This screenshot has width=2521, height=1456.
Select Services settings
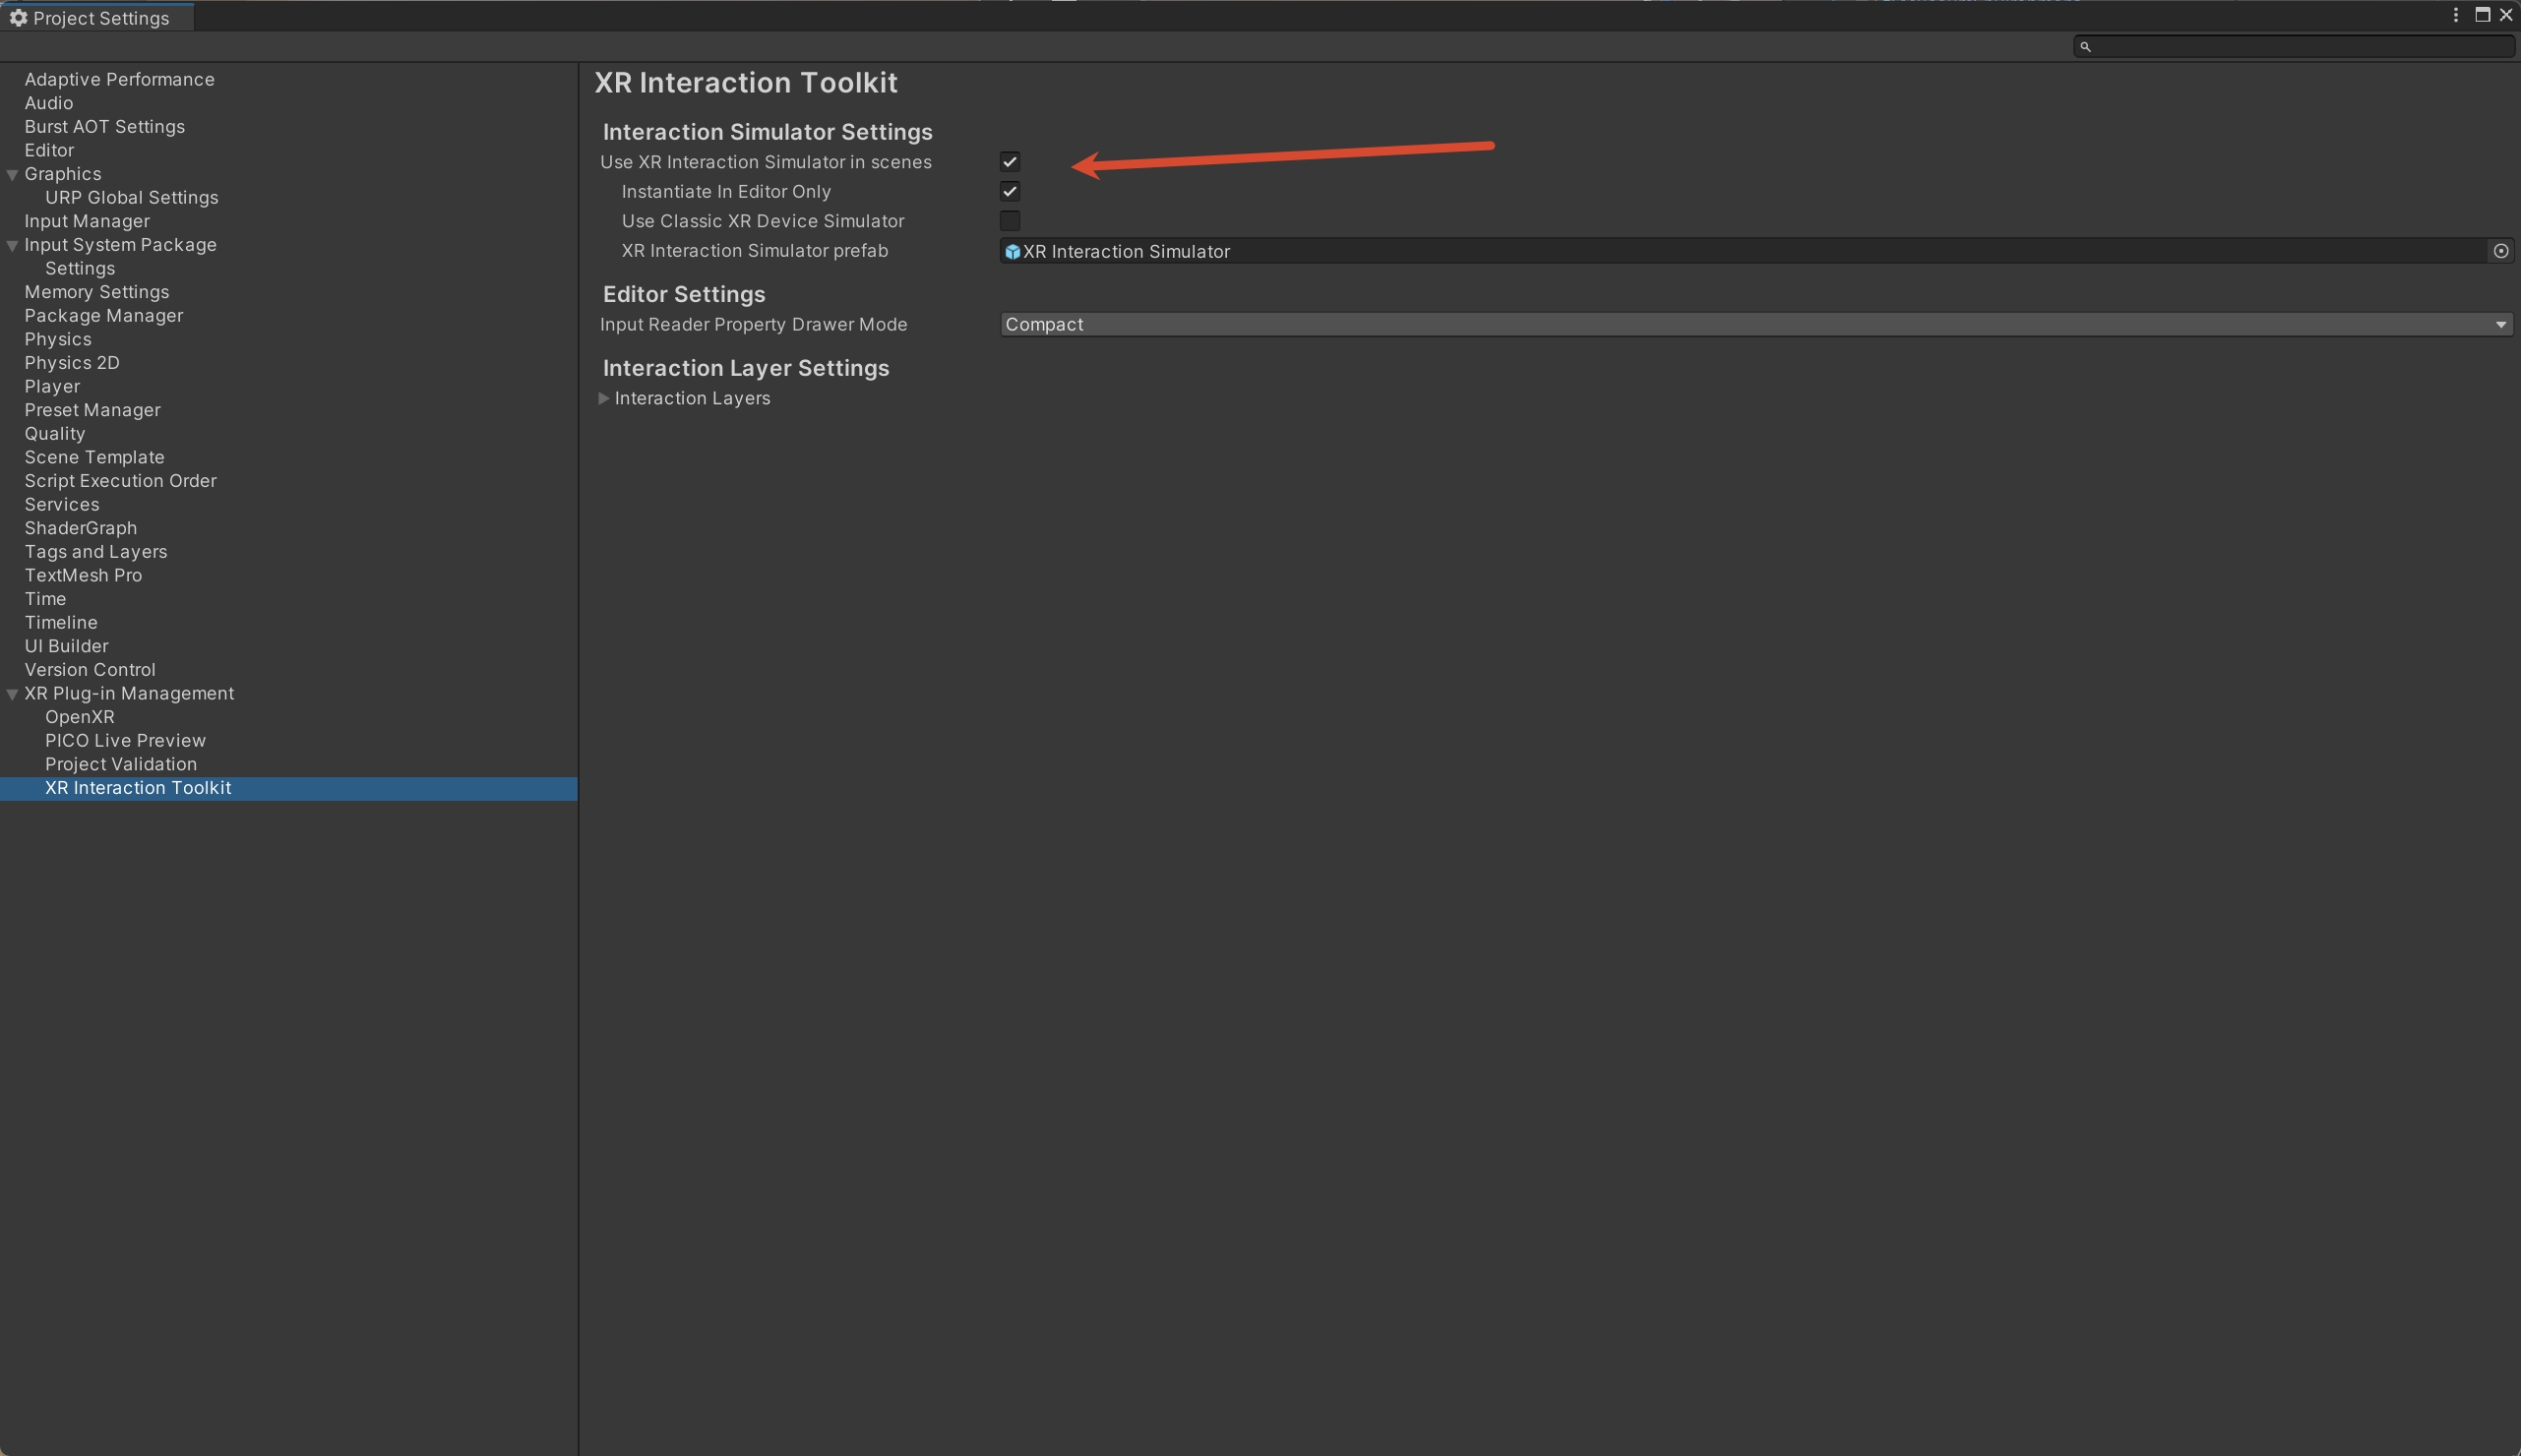point(61,505)
